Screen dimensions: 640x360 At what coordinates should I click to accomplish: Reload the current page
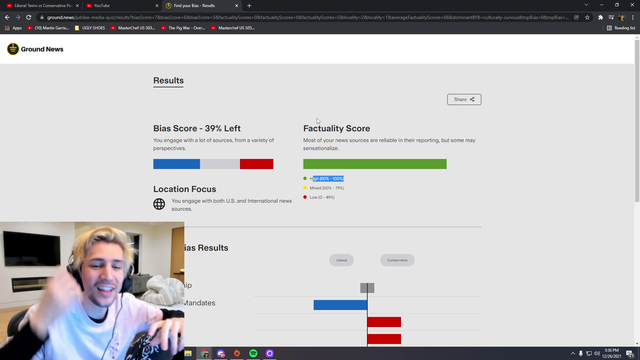(x=29, y=18)
